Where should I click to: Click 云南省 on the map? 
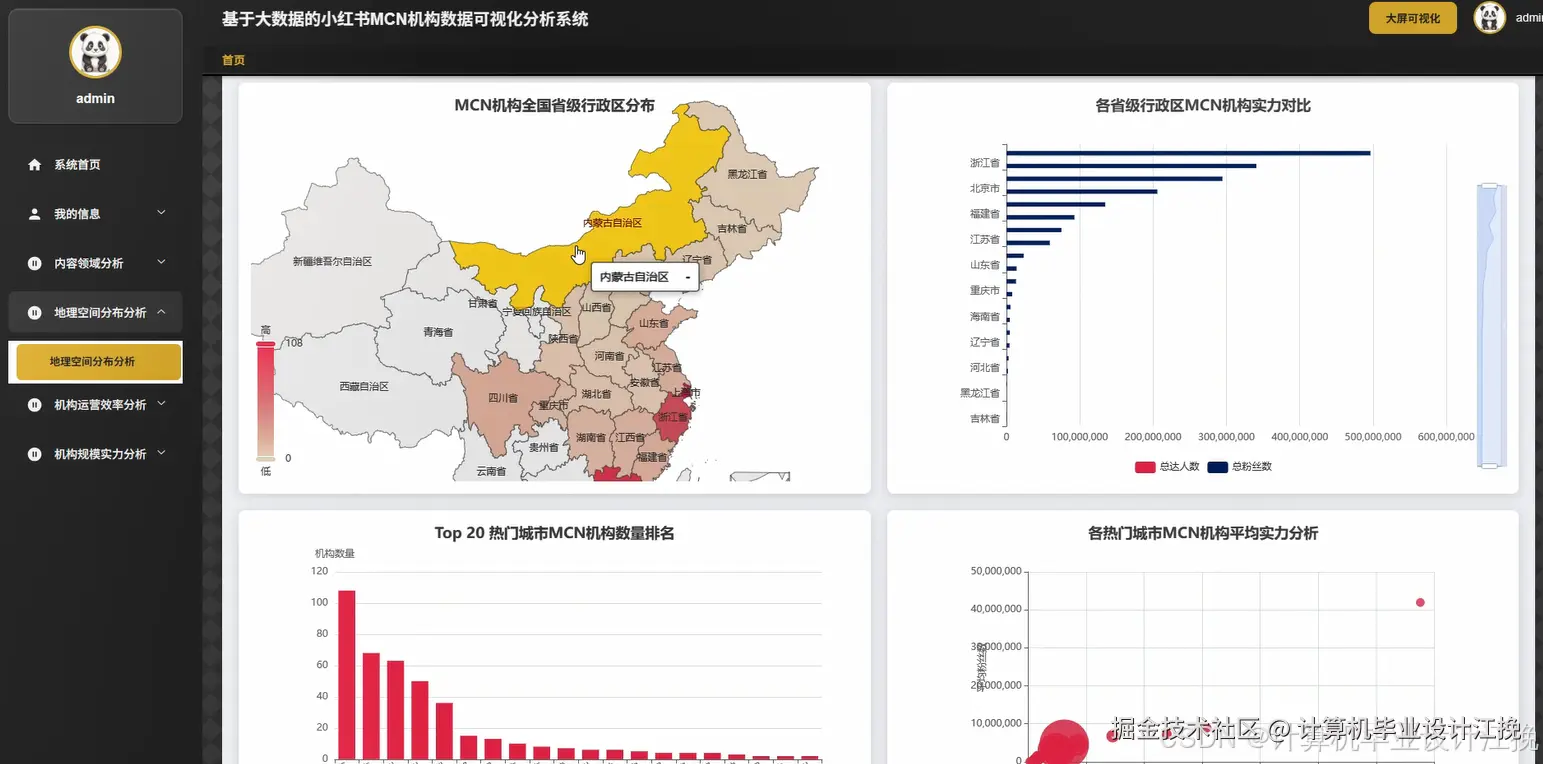[x=491, y=471]
